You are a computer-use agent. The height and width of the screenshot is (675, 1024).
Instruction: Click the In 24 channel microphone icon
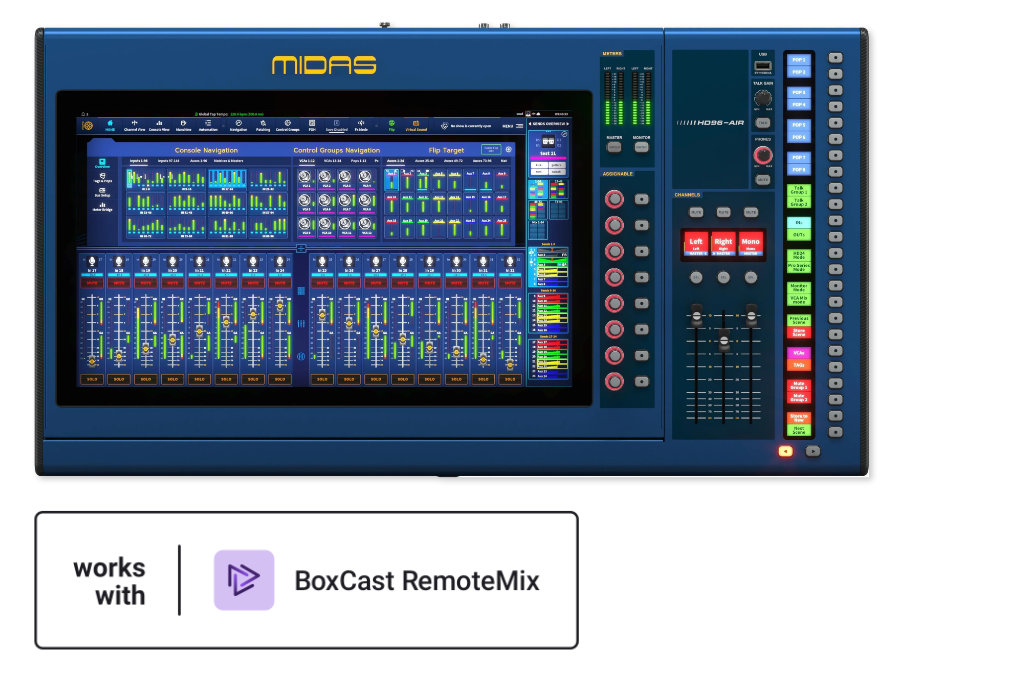point(280,262)
